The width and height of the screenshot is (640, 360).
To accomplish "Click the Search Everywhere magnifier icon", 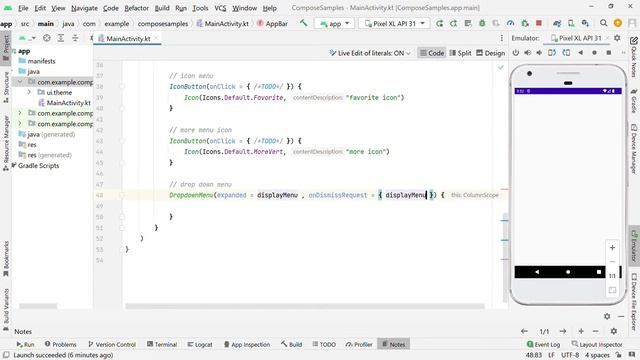I will pos(603,23).
